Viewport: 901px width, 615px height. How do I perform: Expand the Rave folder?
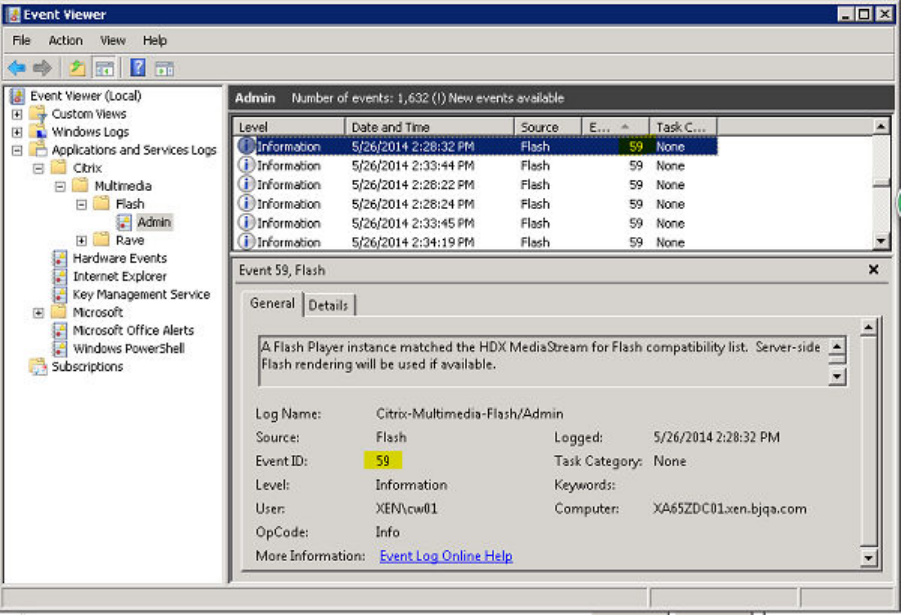coord(81,241)
